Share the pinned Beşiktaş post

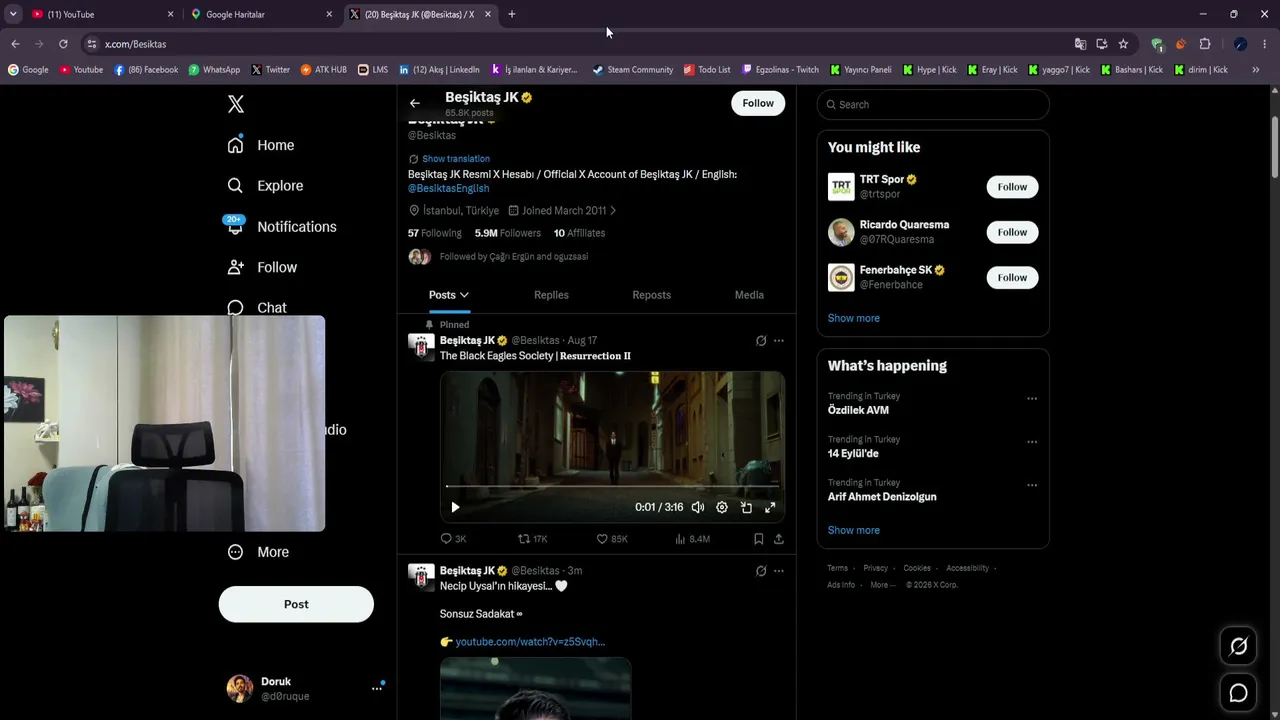click(x=779, y=539)
